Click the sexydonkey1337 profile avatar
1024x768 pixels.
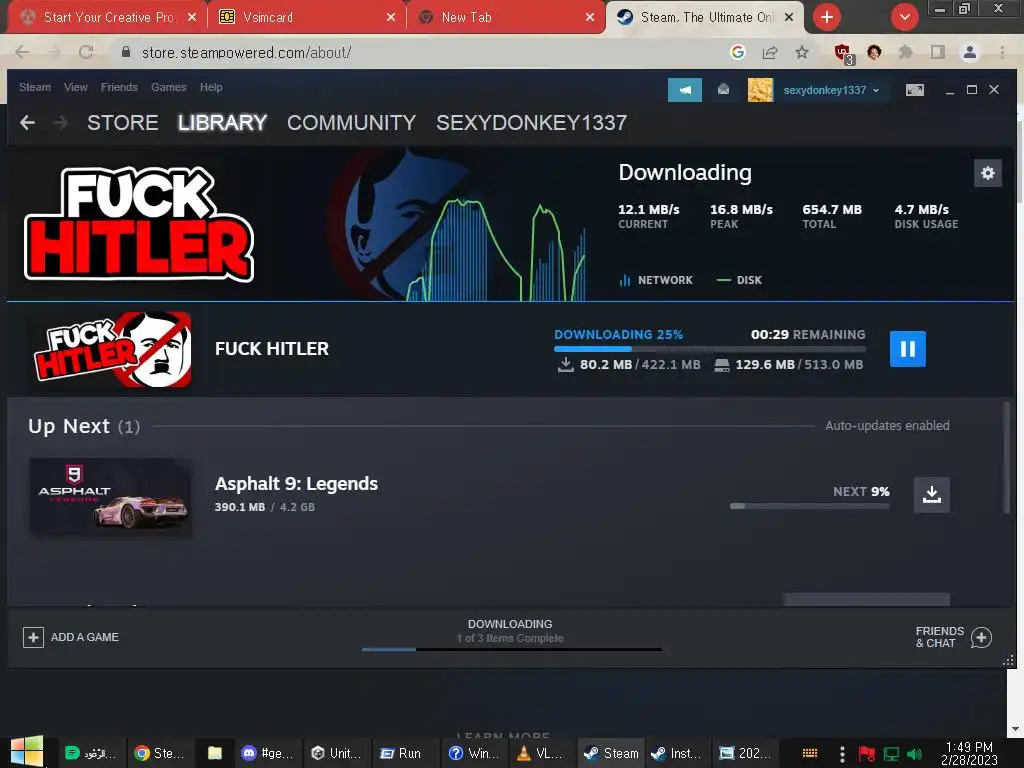pyautogui.click(x=760, y=90)
